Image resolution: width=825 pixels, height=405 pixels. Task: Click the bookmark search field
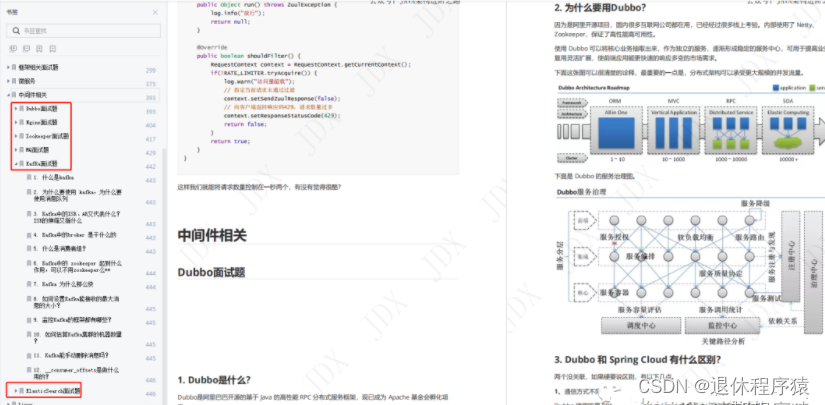pyautogui.click(x=84, y=31)
